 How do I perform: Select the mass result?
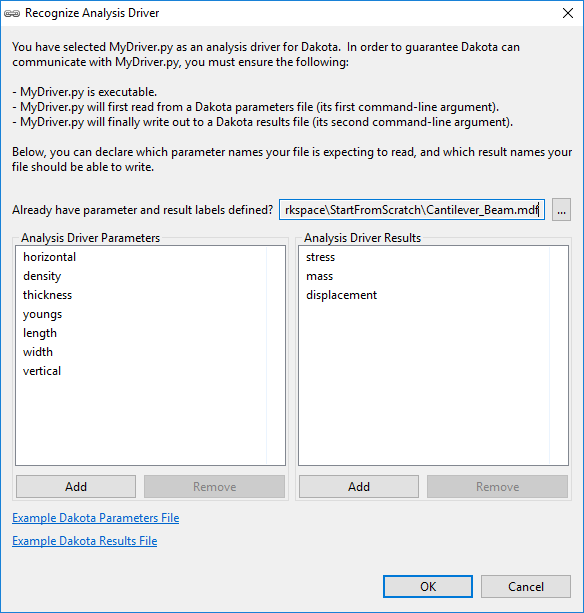point(319,276)
